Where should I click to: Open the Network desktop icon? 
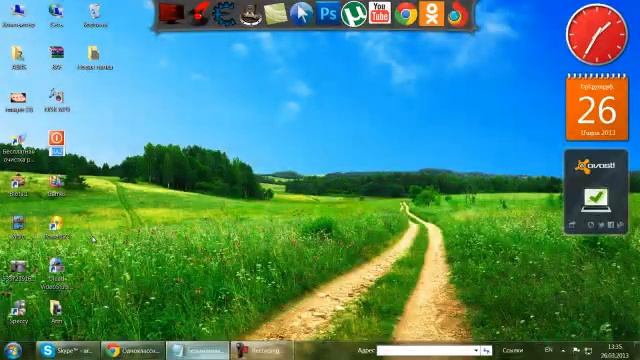click(x=56, y=16)
